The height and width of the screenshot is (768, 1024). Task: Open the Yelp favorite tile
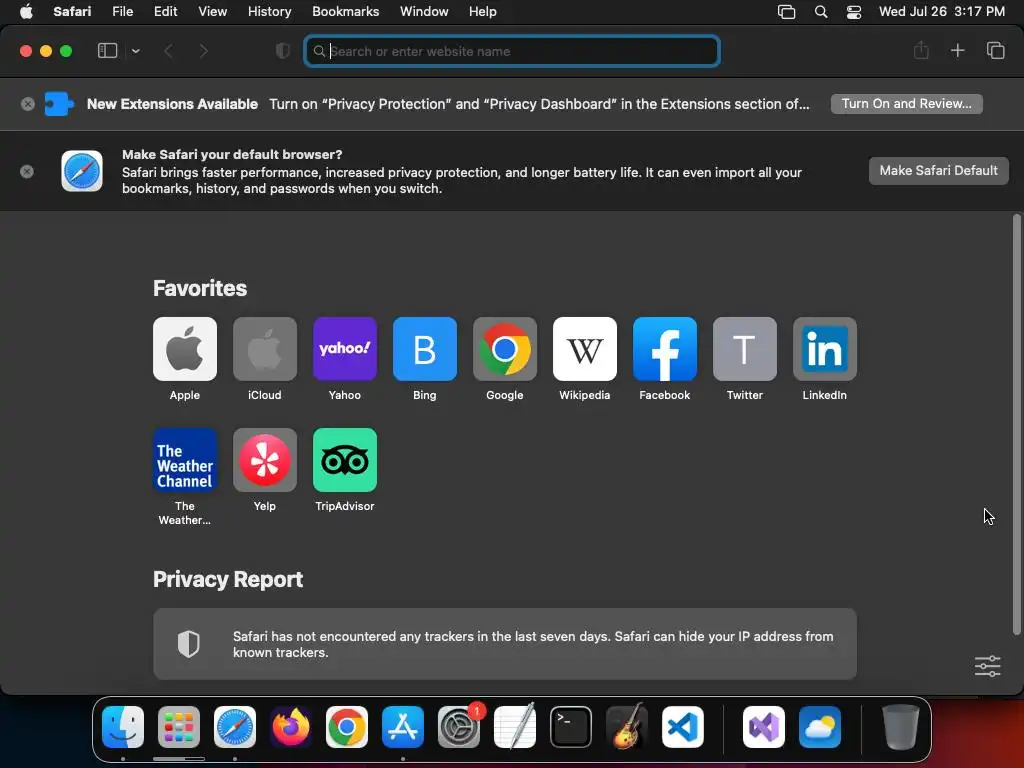click(264, 460)
